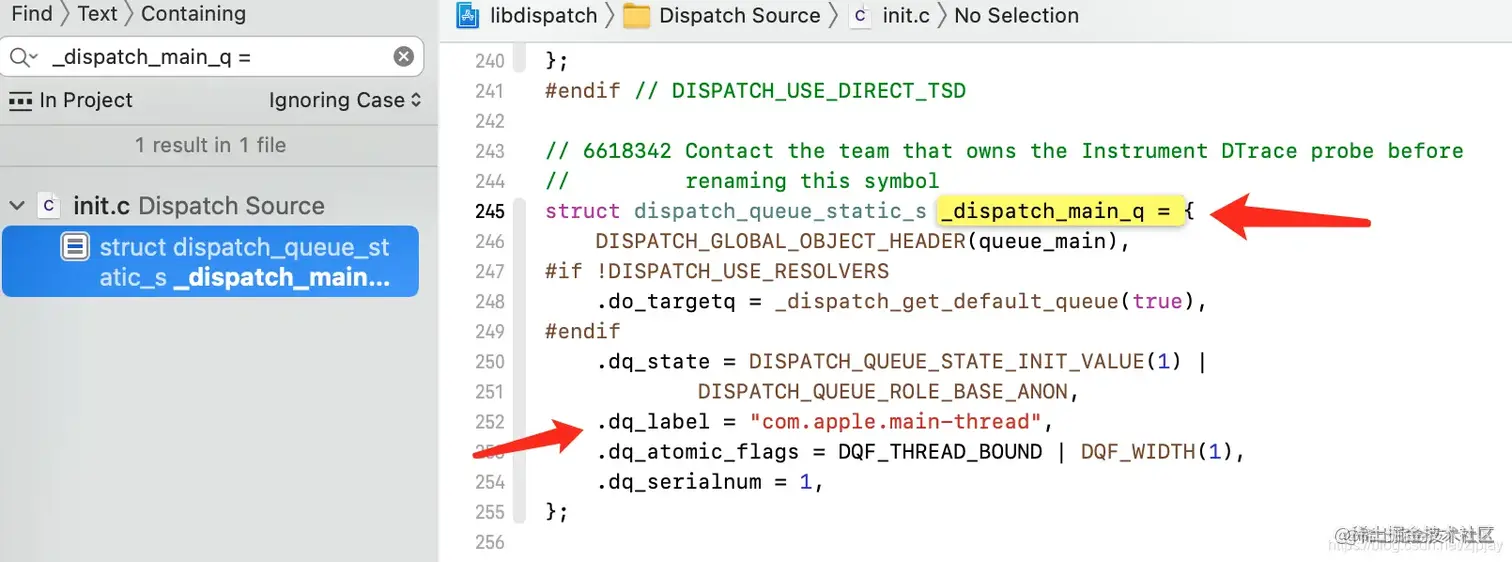The image size is (1512, 562).
Task: Open the Ignoring Case dropdown
Action: tap(345, 100)
